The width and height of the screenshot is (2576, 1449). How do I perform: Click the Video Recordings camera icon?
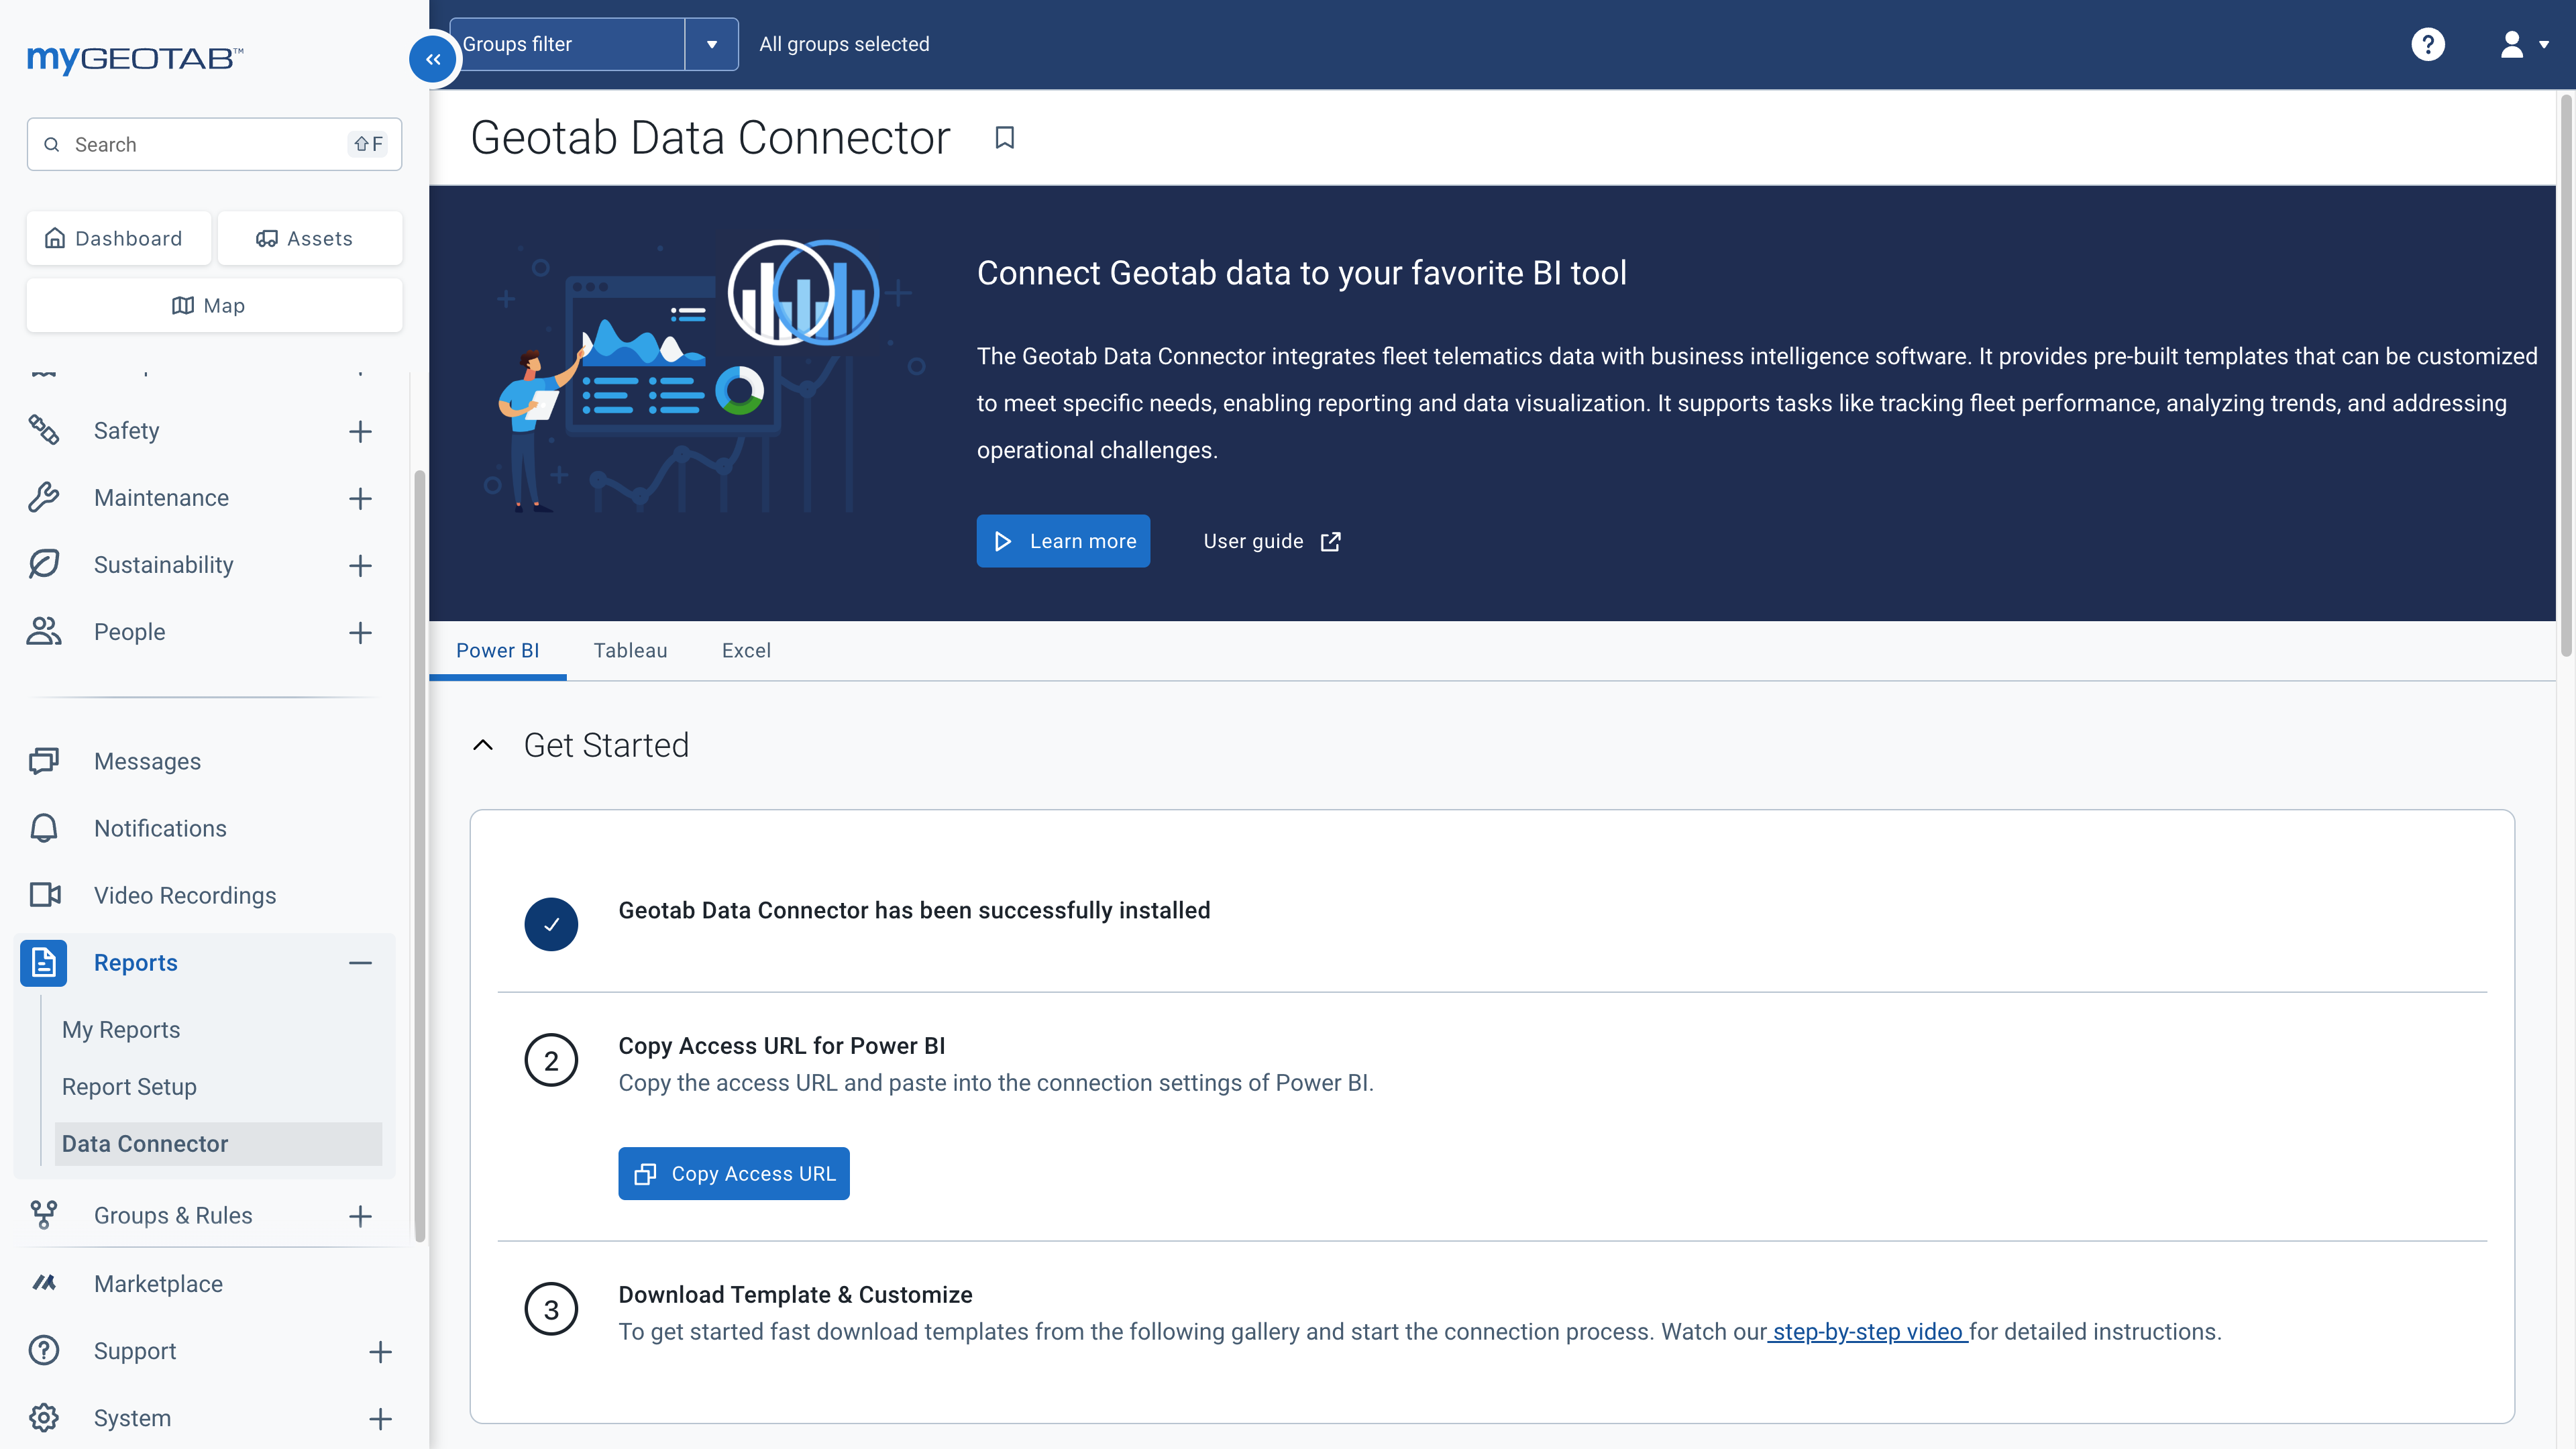(44, 895)
